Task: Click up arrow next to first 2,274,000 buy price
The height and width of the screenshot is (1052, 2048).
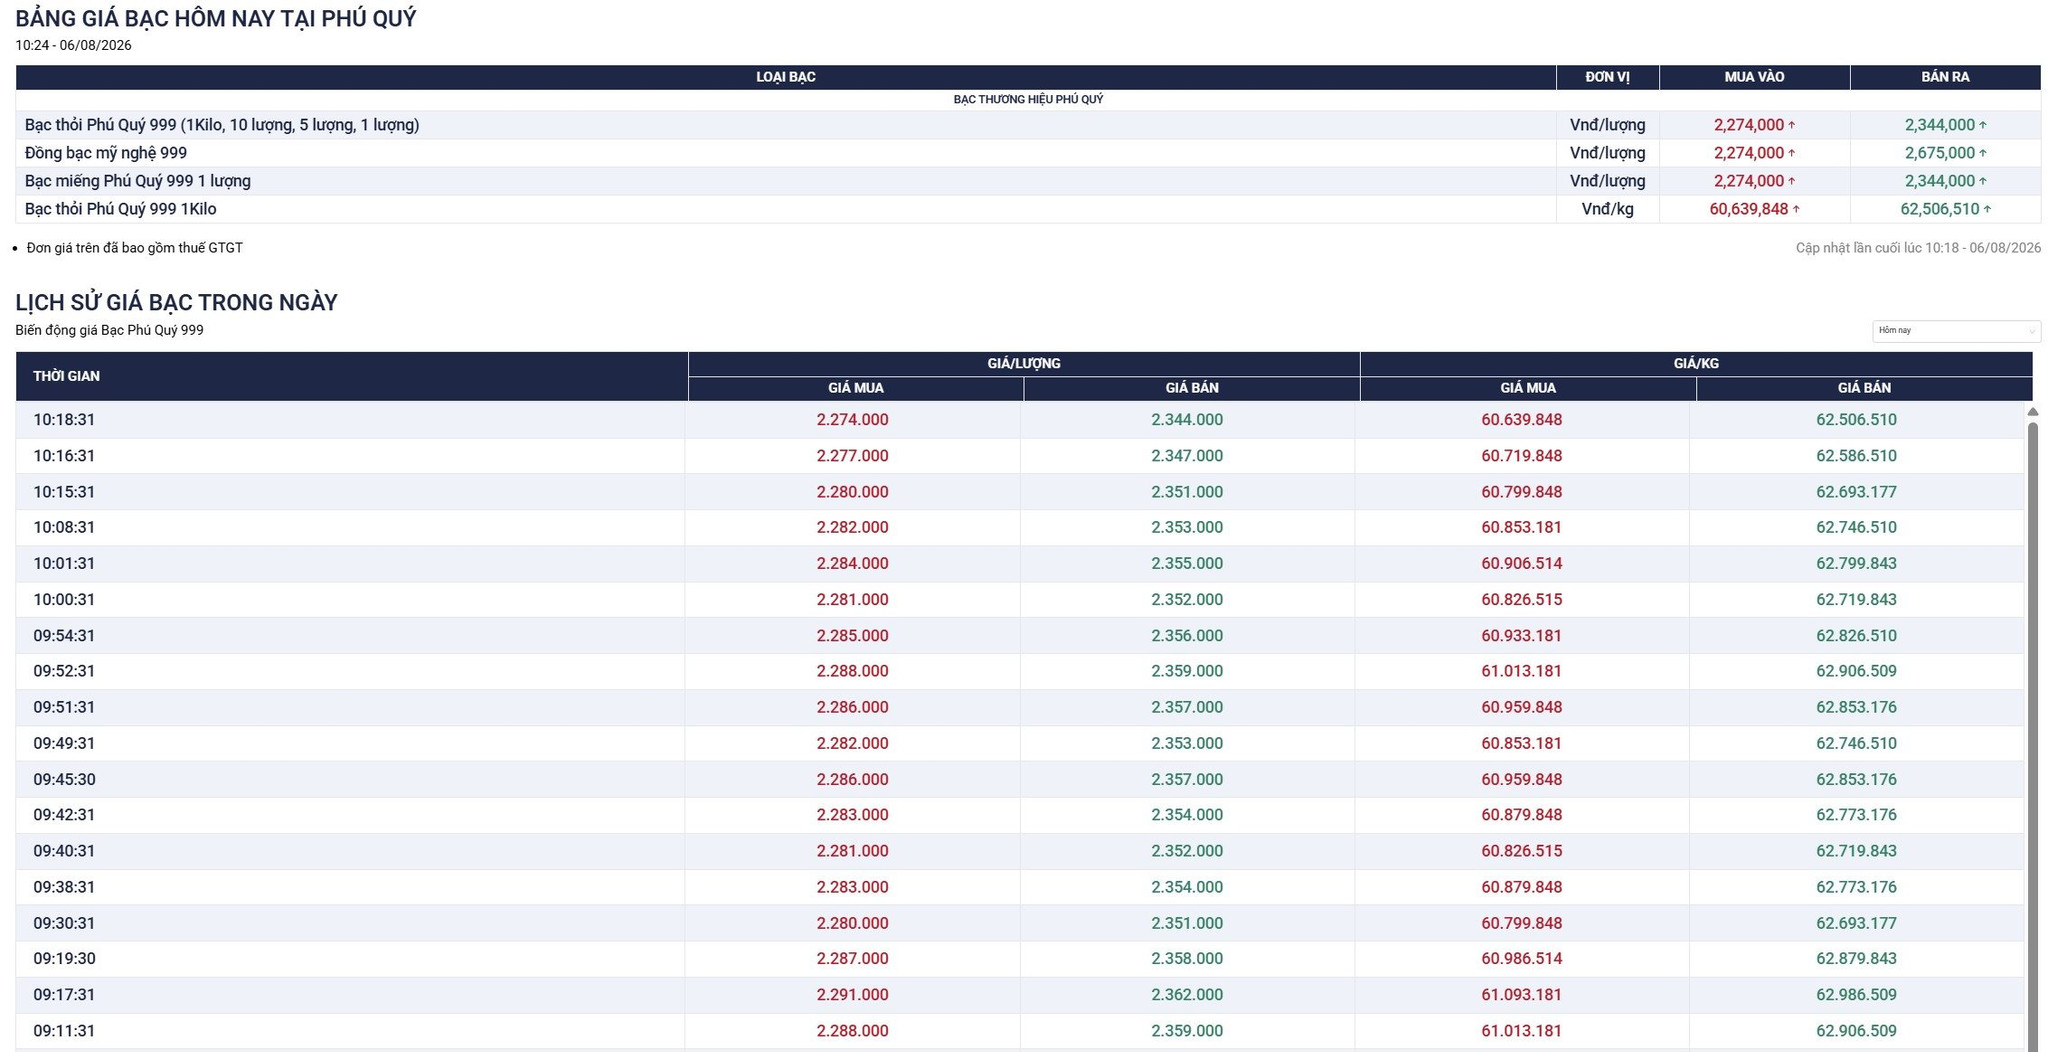Action: click(1792, 125)
